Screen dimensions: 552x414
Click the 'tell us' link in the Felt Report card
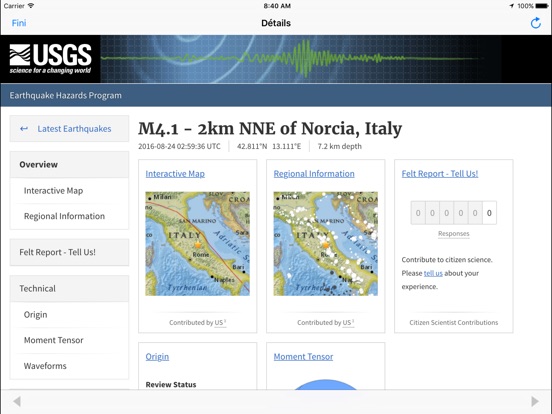(x=433, y=273)
